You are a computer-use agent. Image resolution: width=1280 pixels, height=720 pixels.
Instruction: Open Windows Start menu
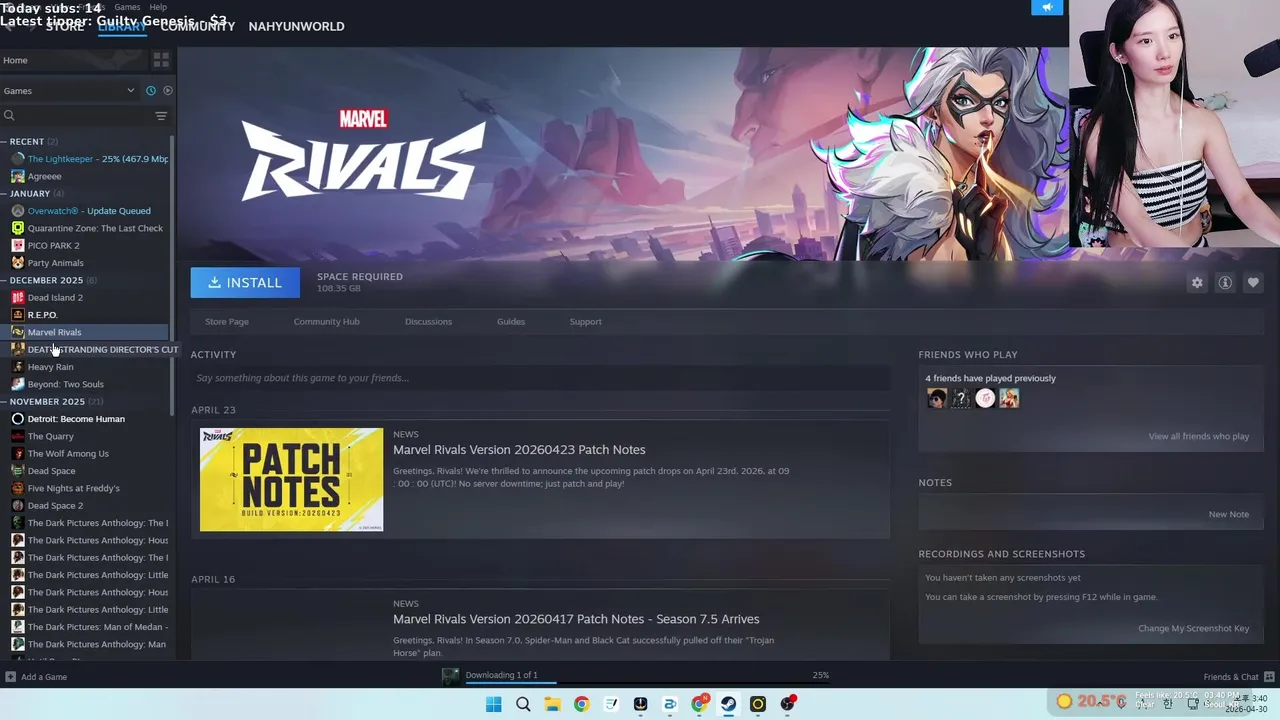pyautogui.click(x=493, y=704)
